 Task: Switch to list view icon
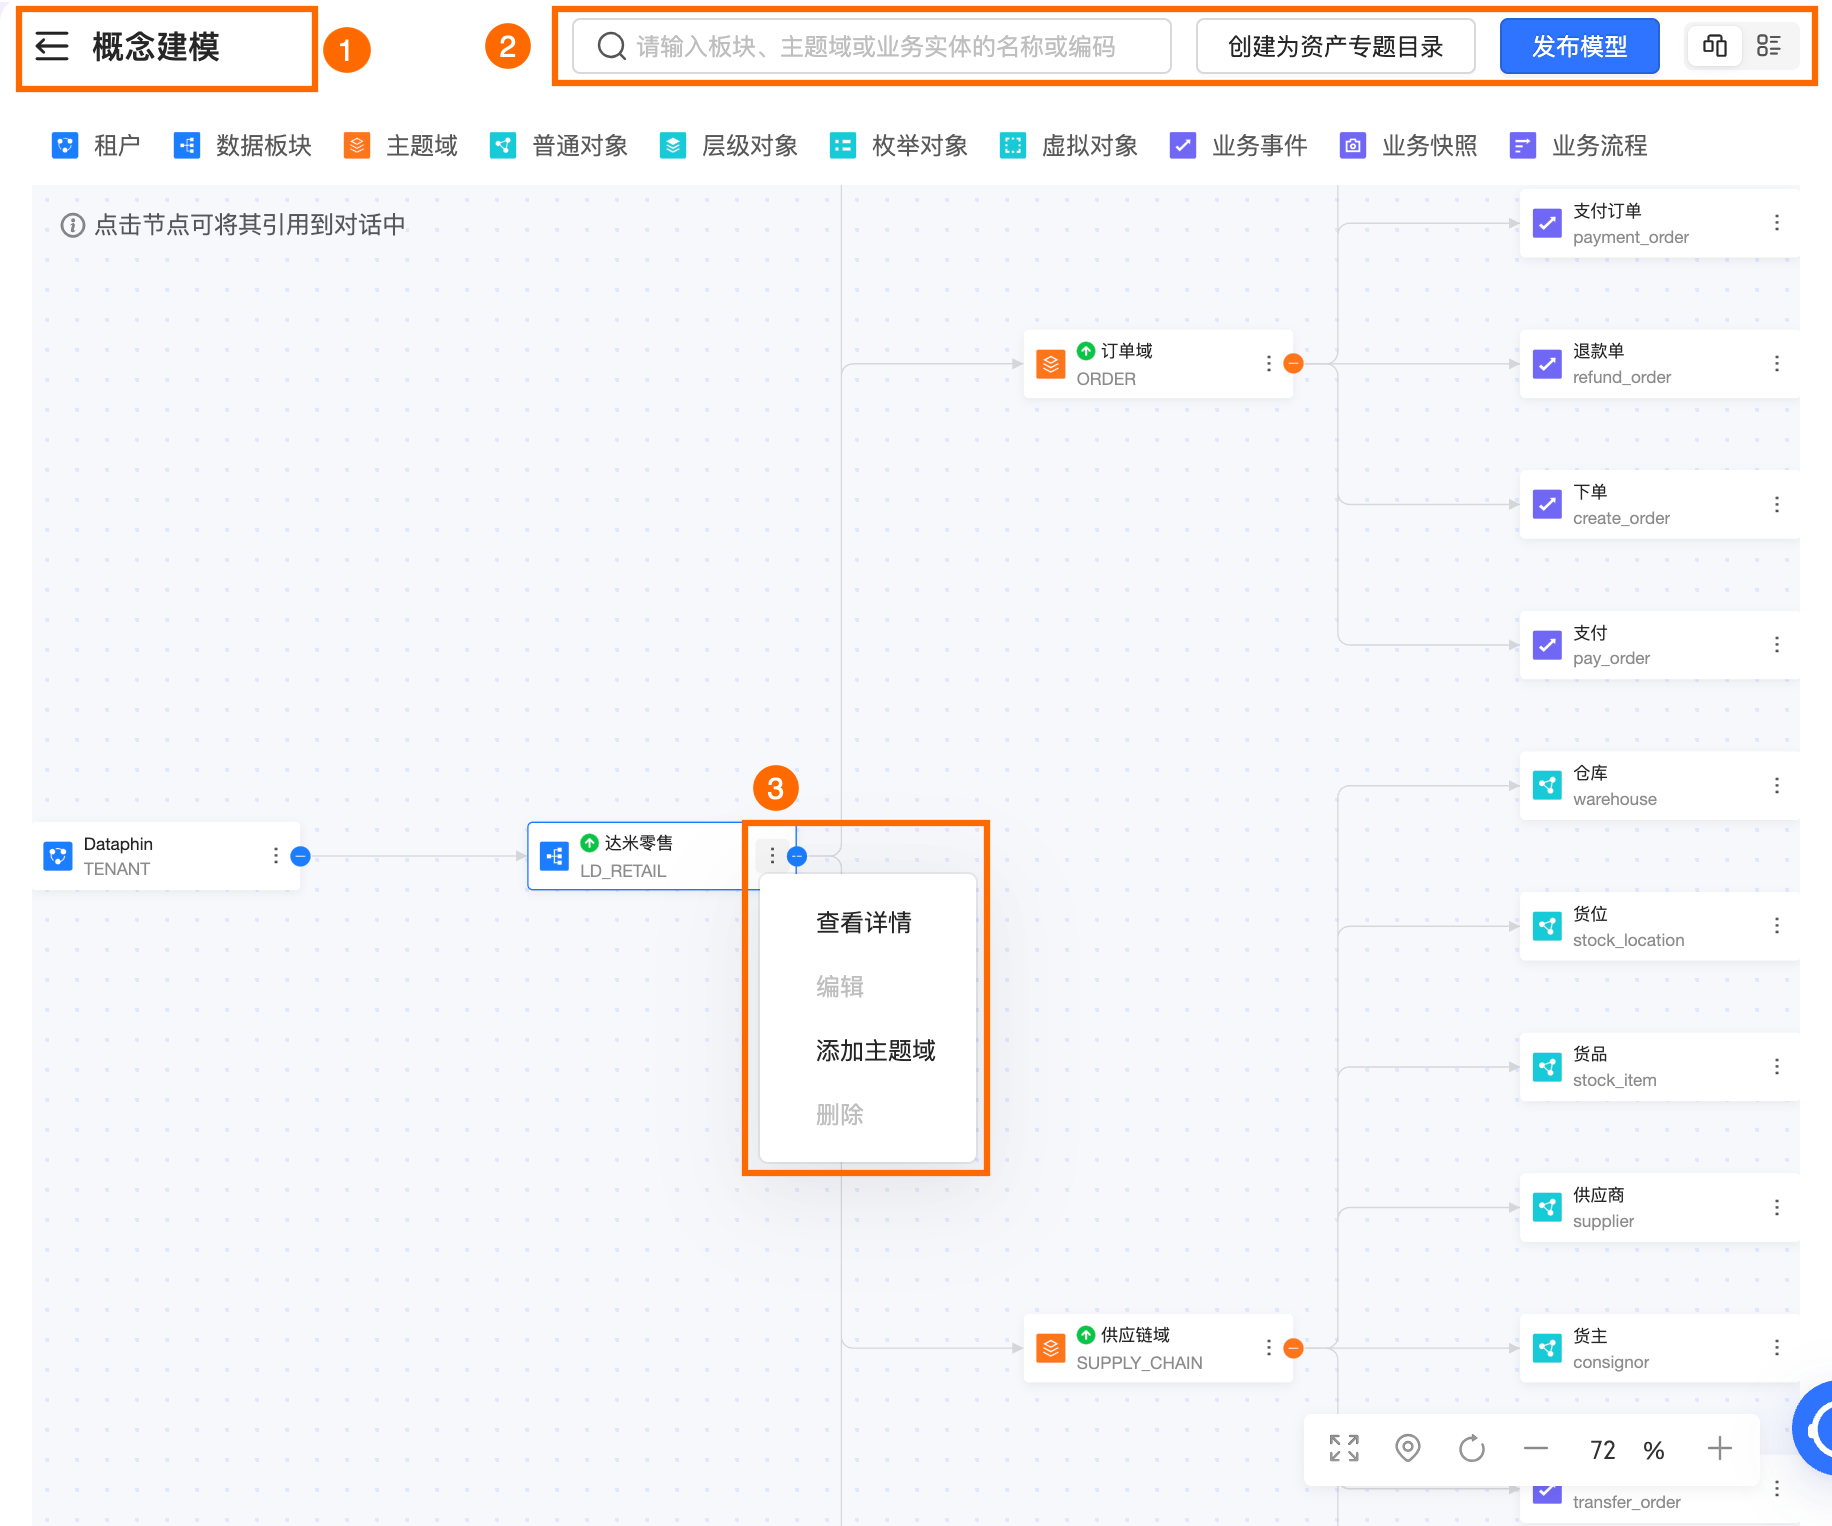1768,46
